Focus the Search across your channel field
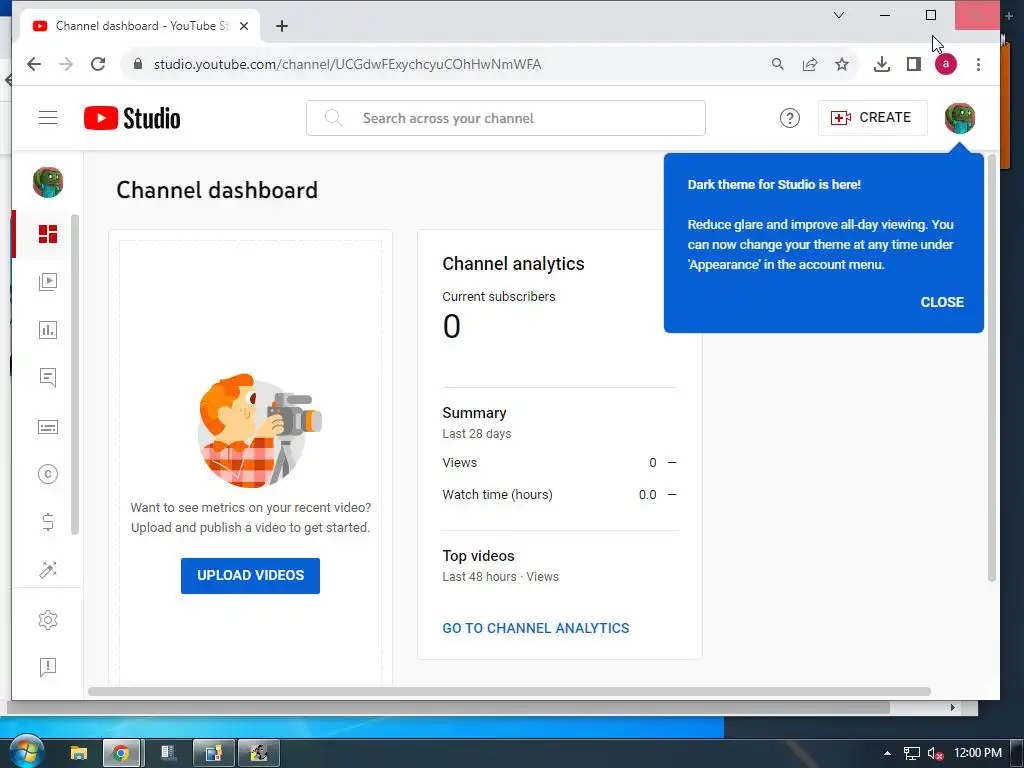Image resolution: width=1024 pixels, height=768 pixels. pyautogui.click(x=505, y=118)
